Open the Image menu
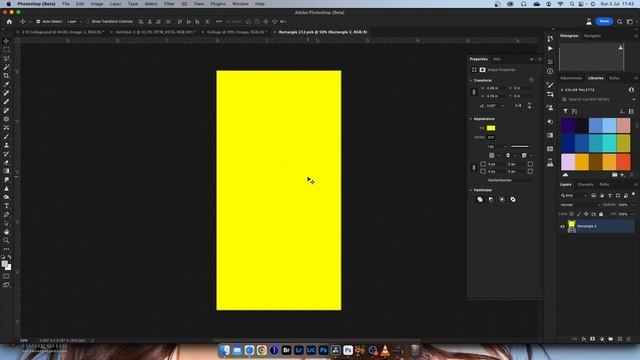640x360 pixels. pos(97,4)
